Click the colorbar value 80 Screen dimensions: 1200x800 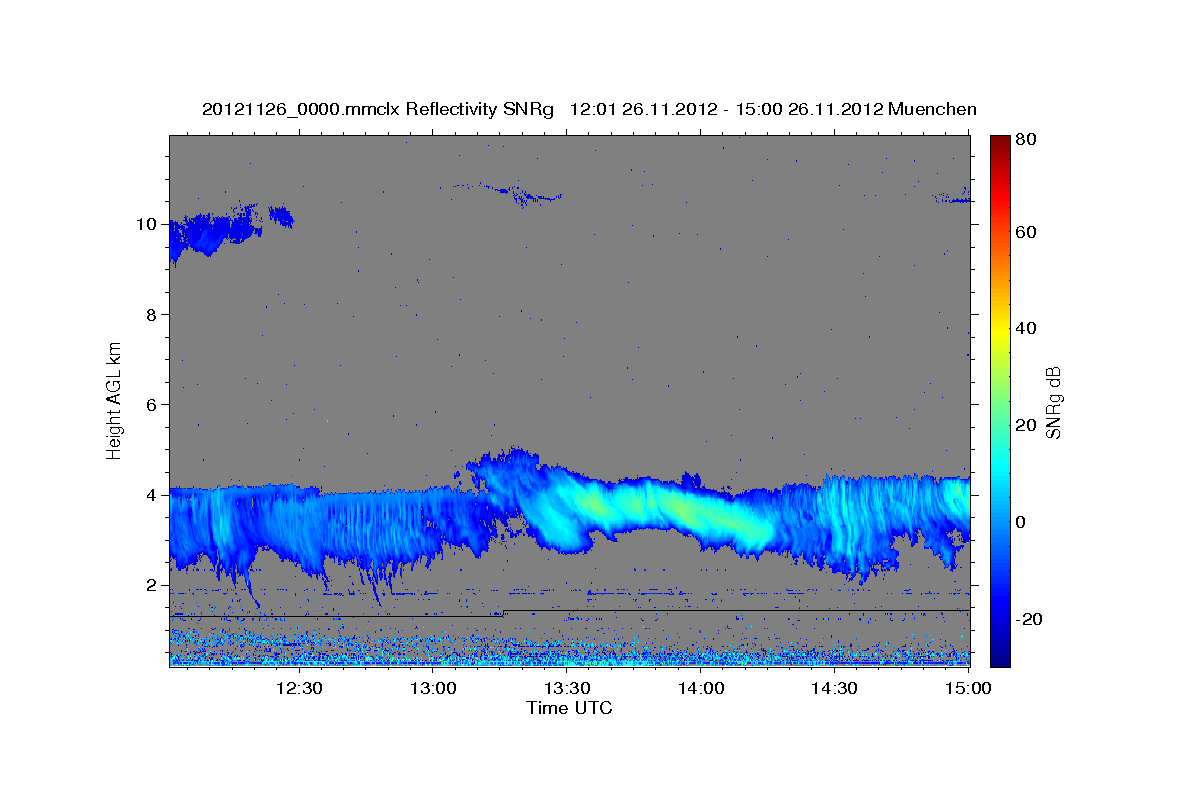(1025, 139)
